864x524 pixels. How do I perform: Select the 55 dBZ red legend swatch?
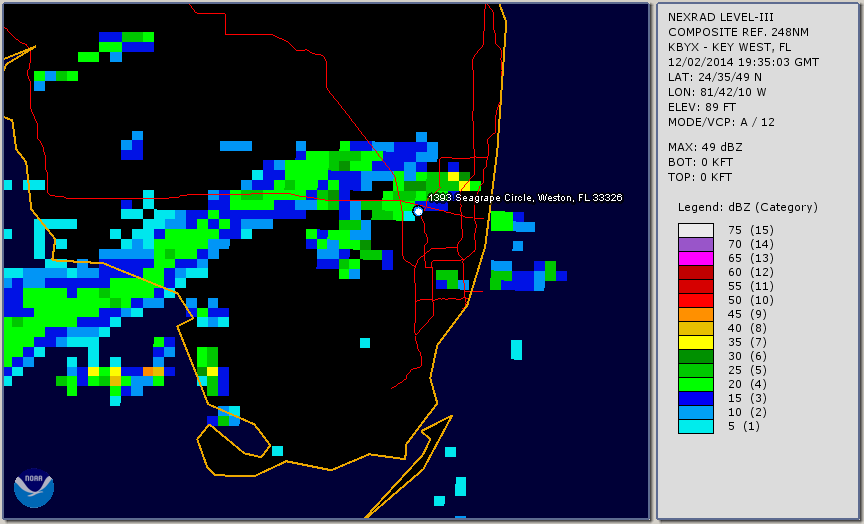coord(695,287)
